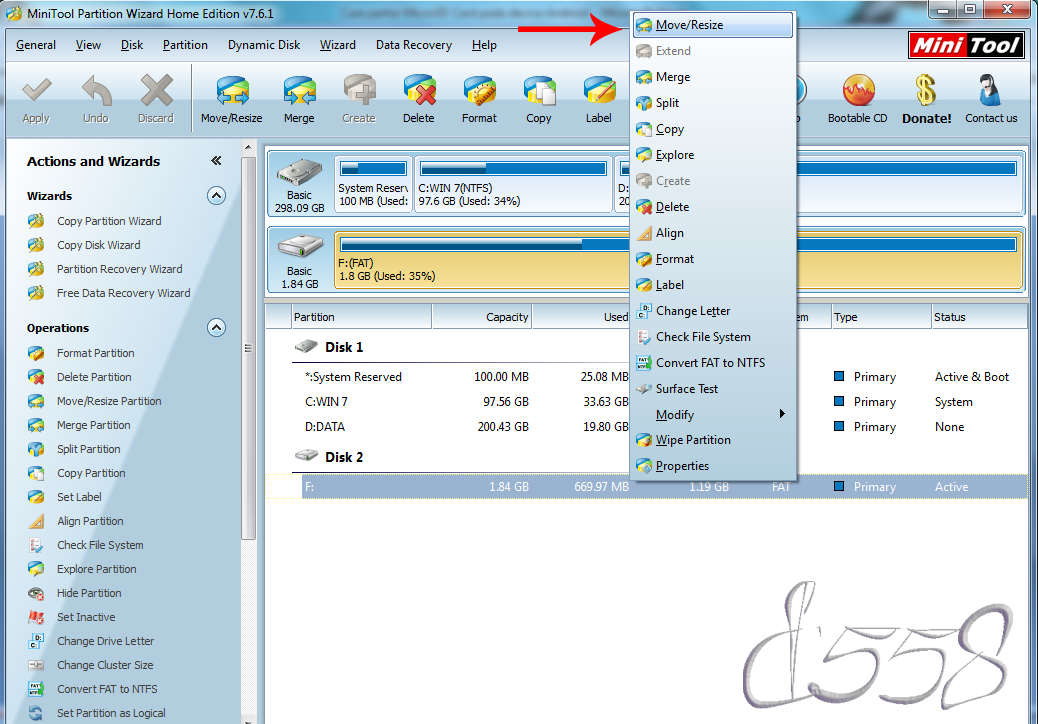Image resolution: width=1038 pixels, height=724 pixels.
Task: Open Free Data Recovery Wizard
Action: pyautogui.click(x=123, y=293)
